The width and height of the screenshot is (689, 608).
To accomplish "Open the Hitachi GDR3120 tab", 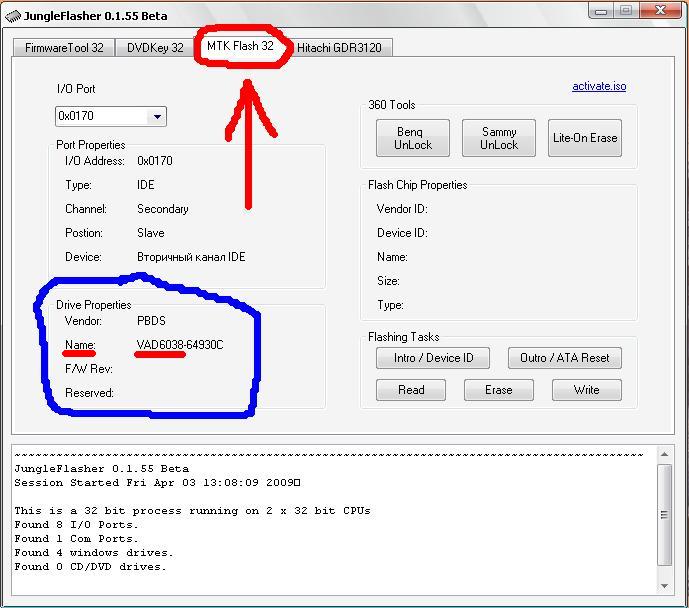I will pos(339,47).
